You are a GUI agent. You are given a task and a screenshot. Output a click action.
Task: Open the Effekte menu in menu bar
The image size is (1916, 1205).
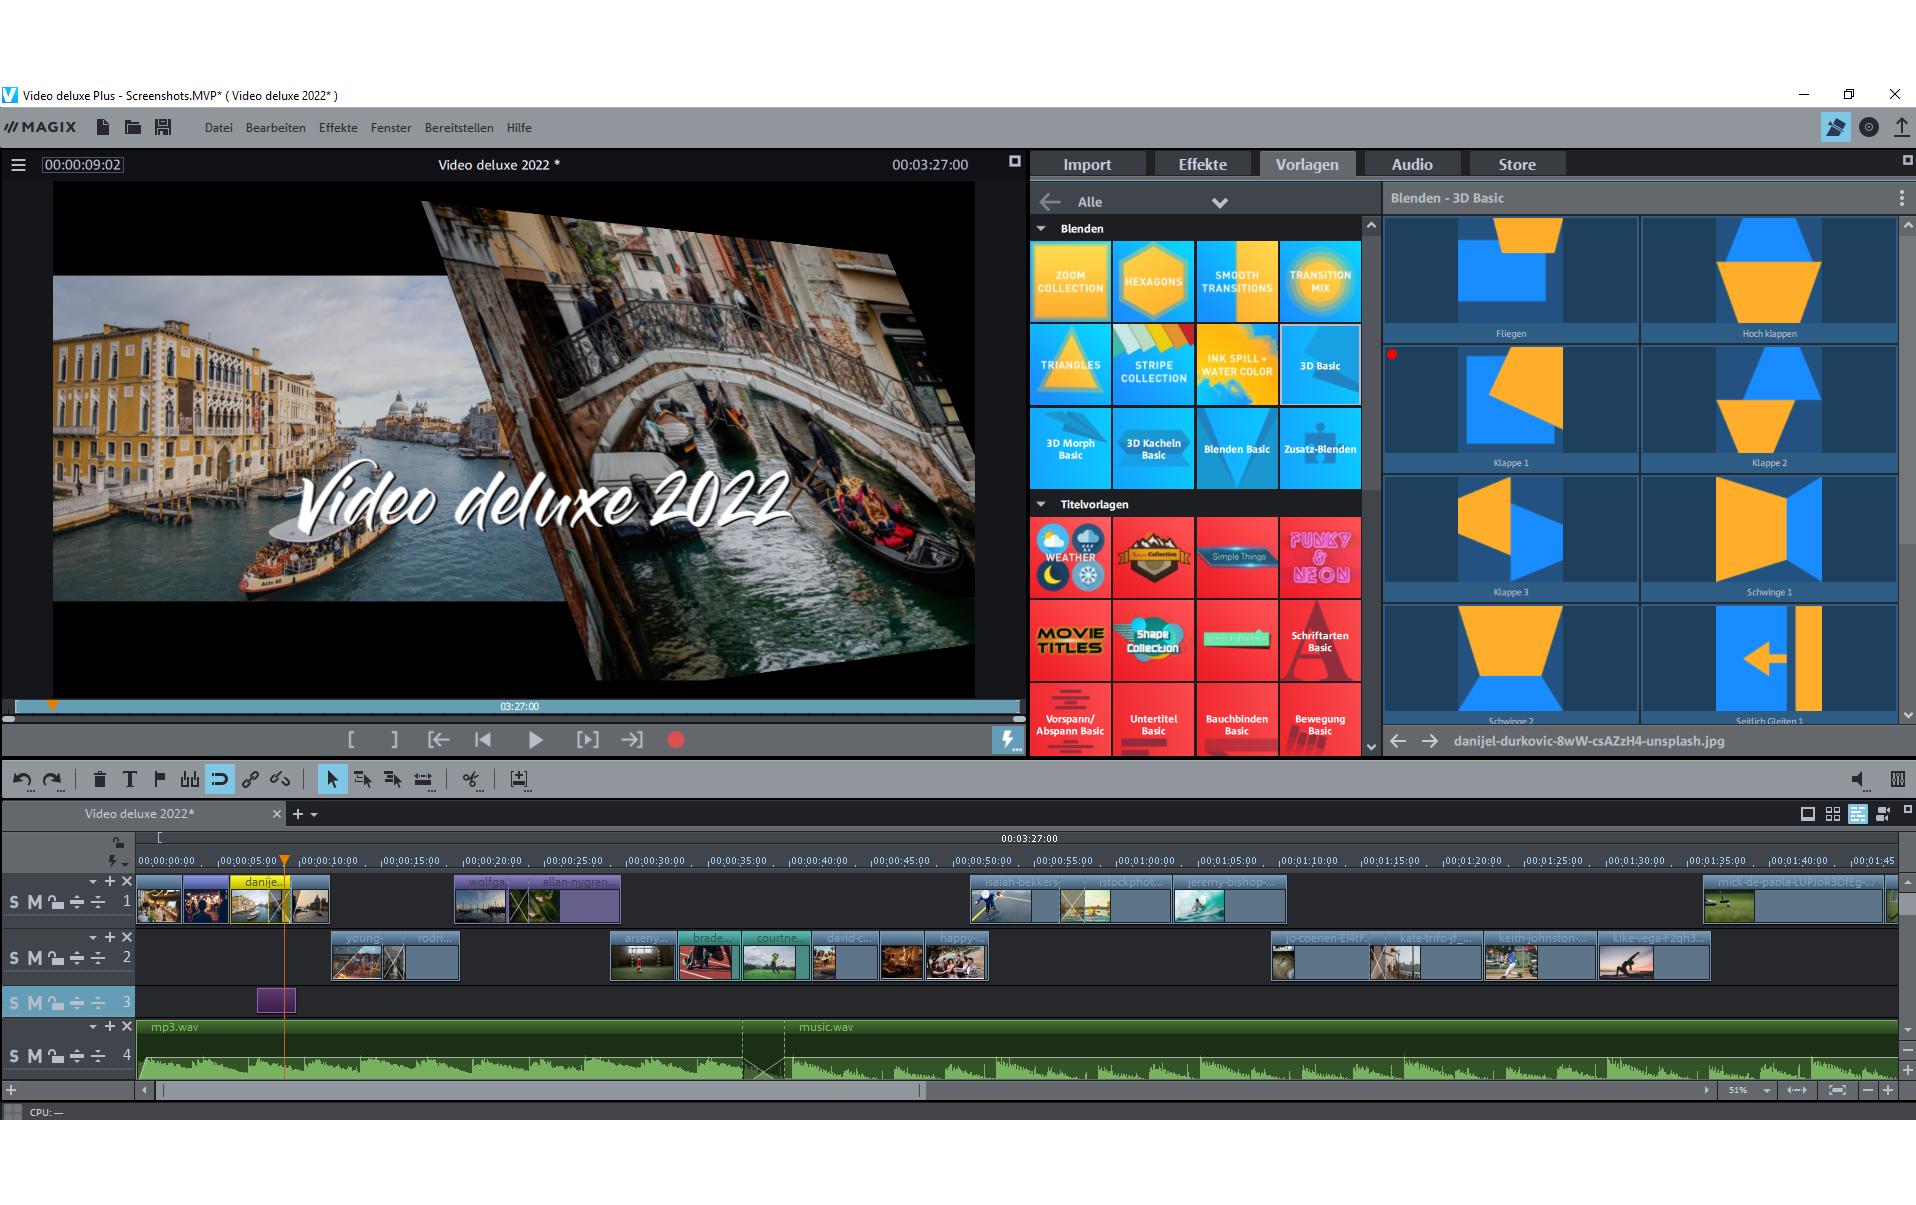[x=338, y=128]
